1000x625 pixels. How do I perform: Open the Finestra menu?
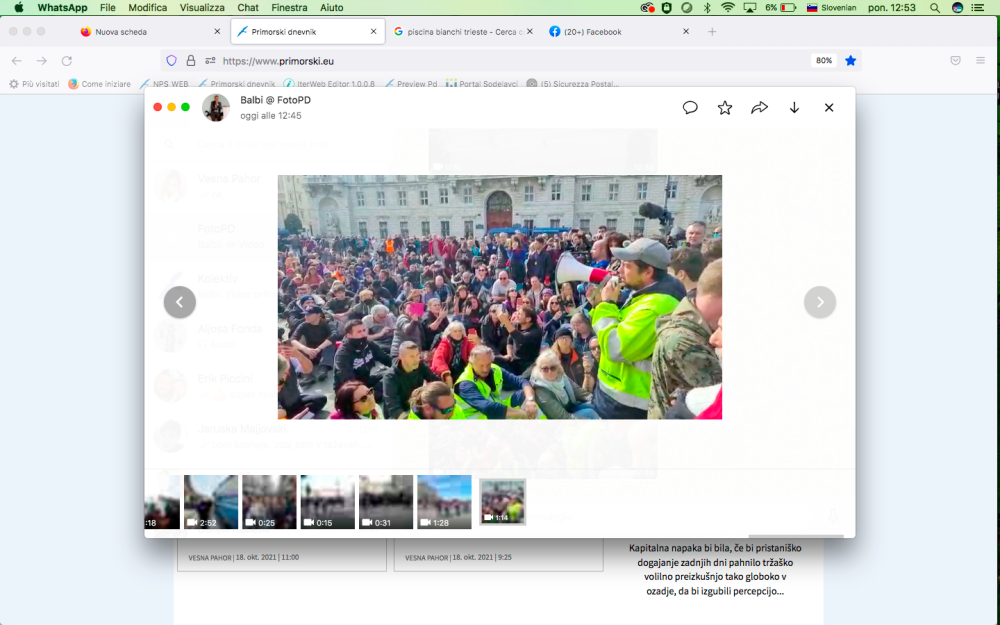click(x=289, y=8)
